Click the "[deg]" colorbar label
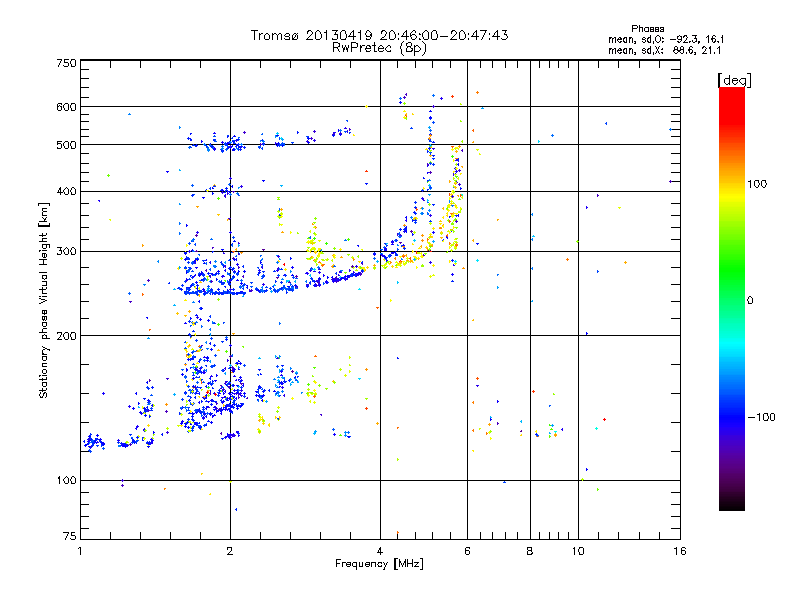 click(734, 80)
